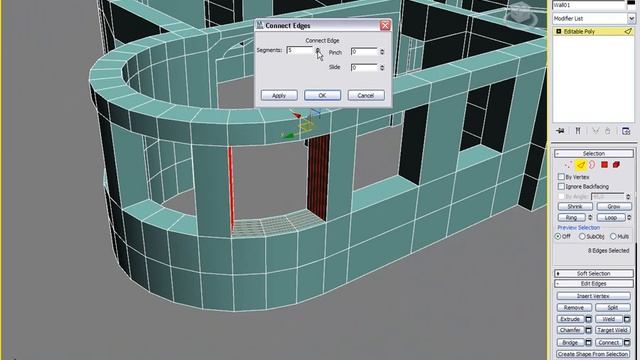
Task: Click OK in Connect Edges dialog
Action: [x=322, y=96]
